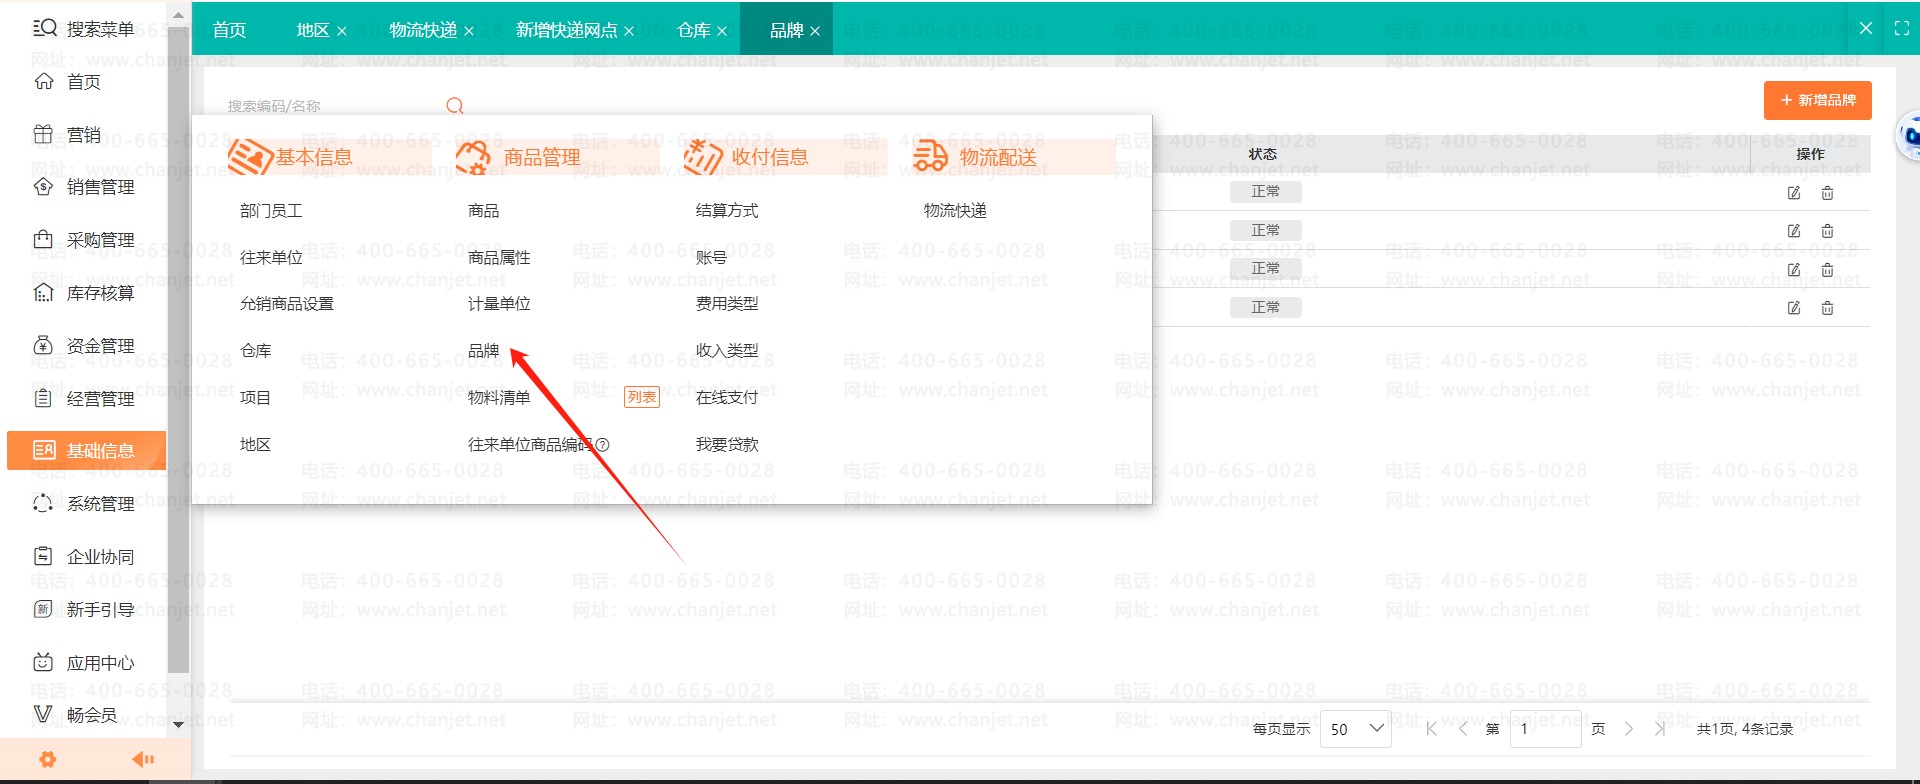Viewport: 1920px width, 784px height.
Task: Click the page number input field
Action: point(1547,729)
